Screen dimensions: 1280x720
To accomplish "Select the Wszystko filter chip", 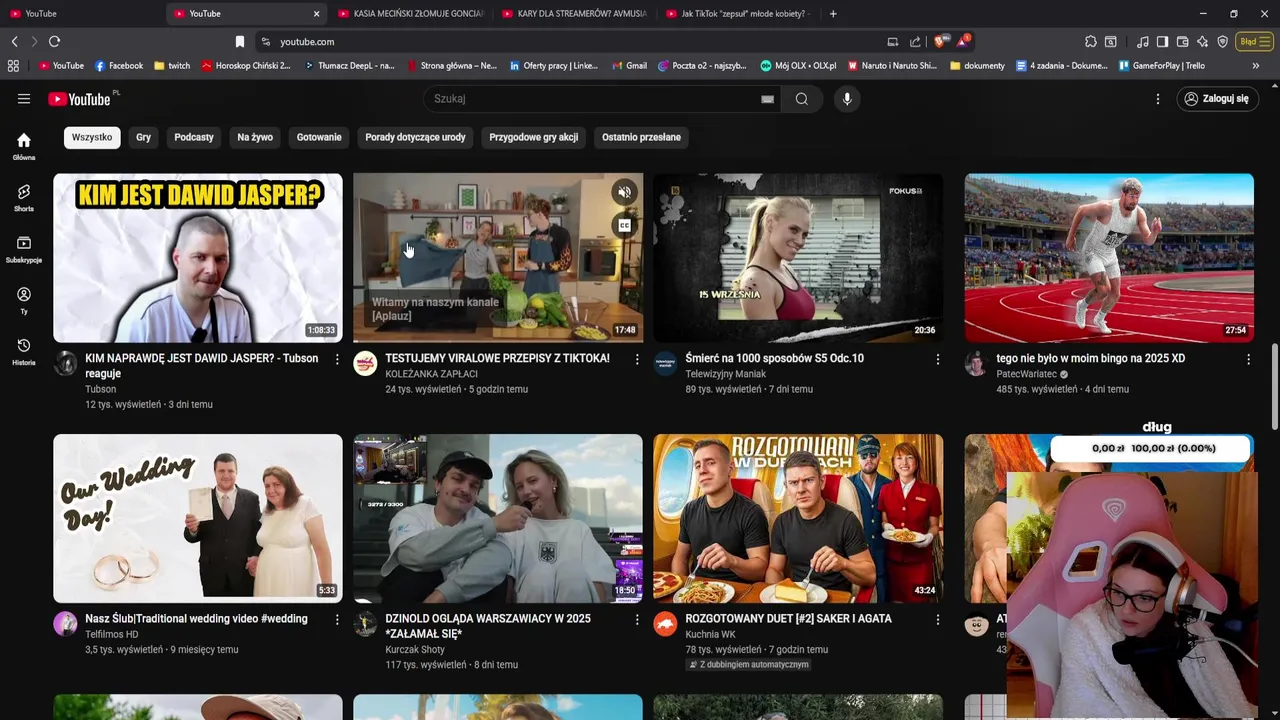I will coord(92,137).
